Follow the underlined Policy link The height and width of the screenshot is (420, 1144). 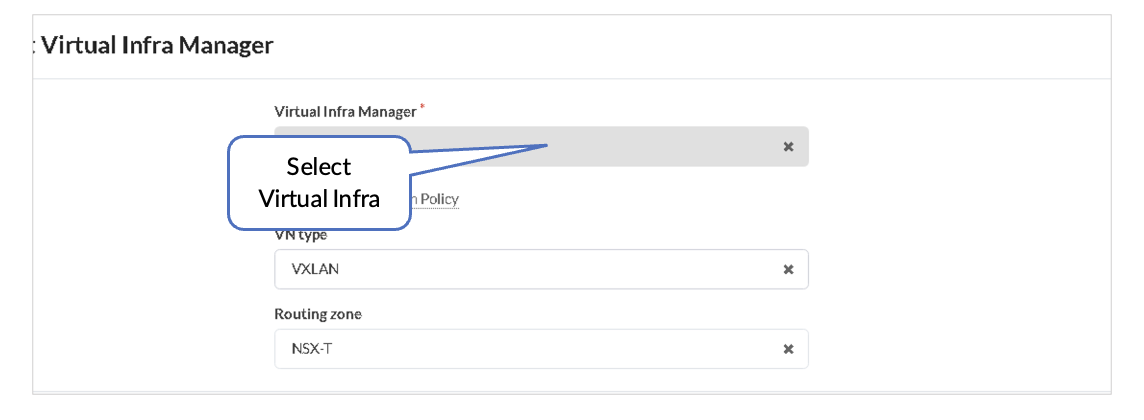(x=438, y=199)
